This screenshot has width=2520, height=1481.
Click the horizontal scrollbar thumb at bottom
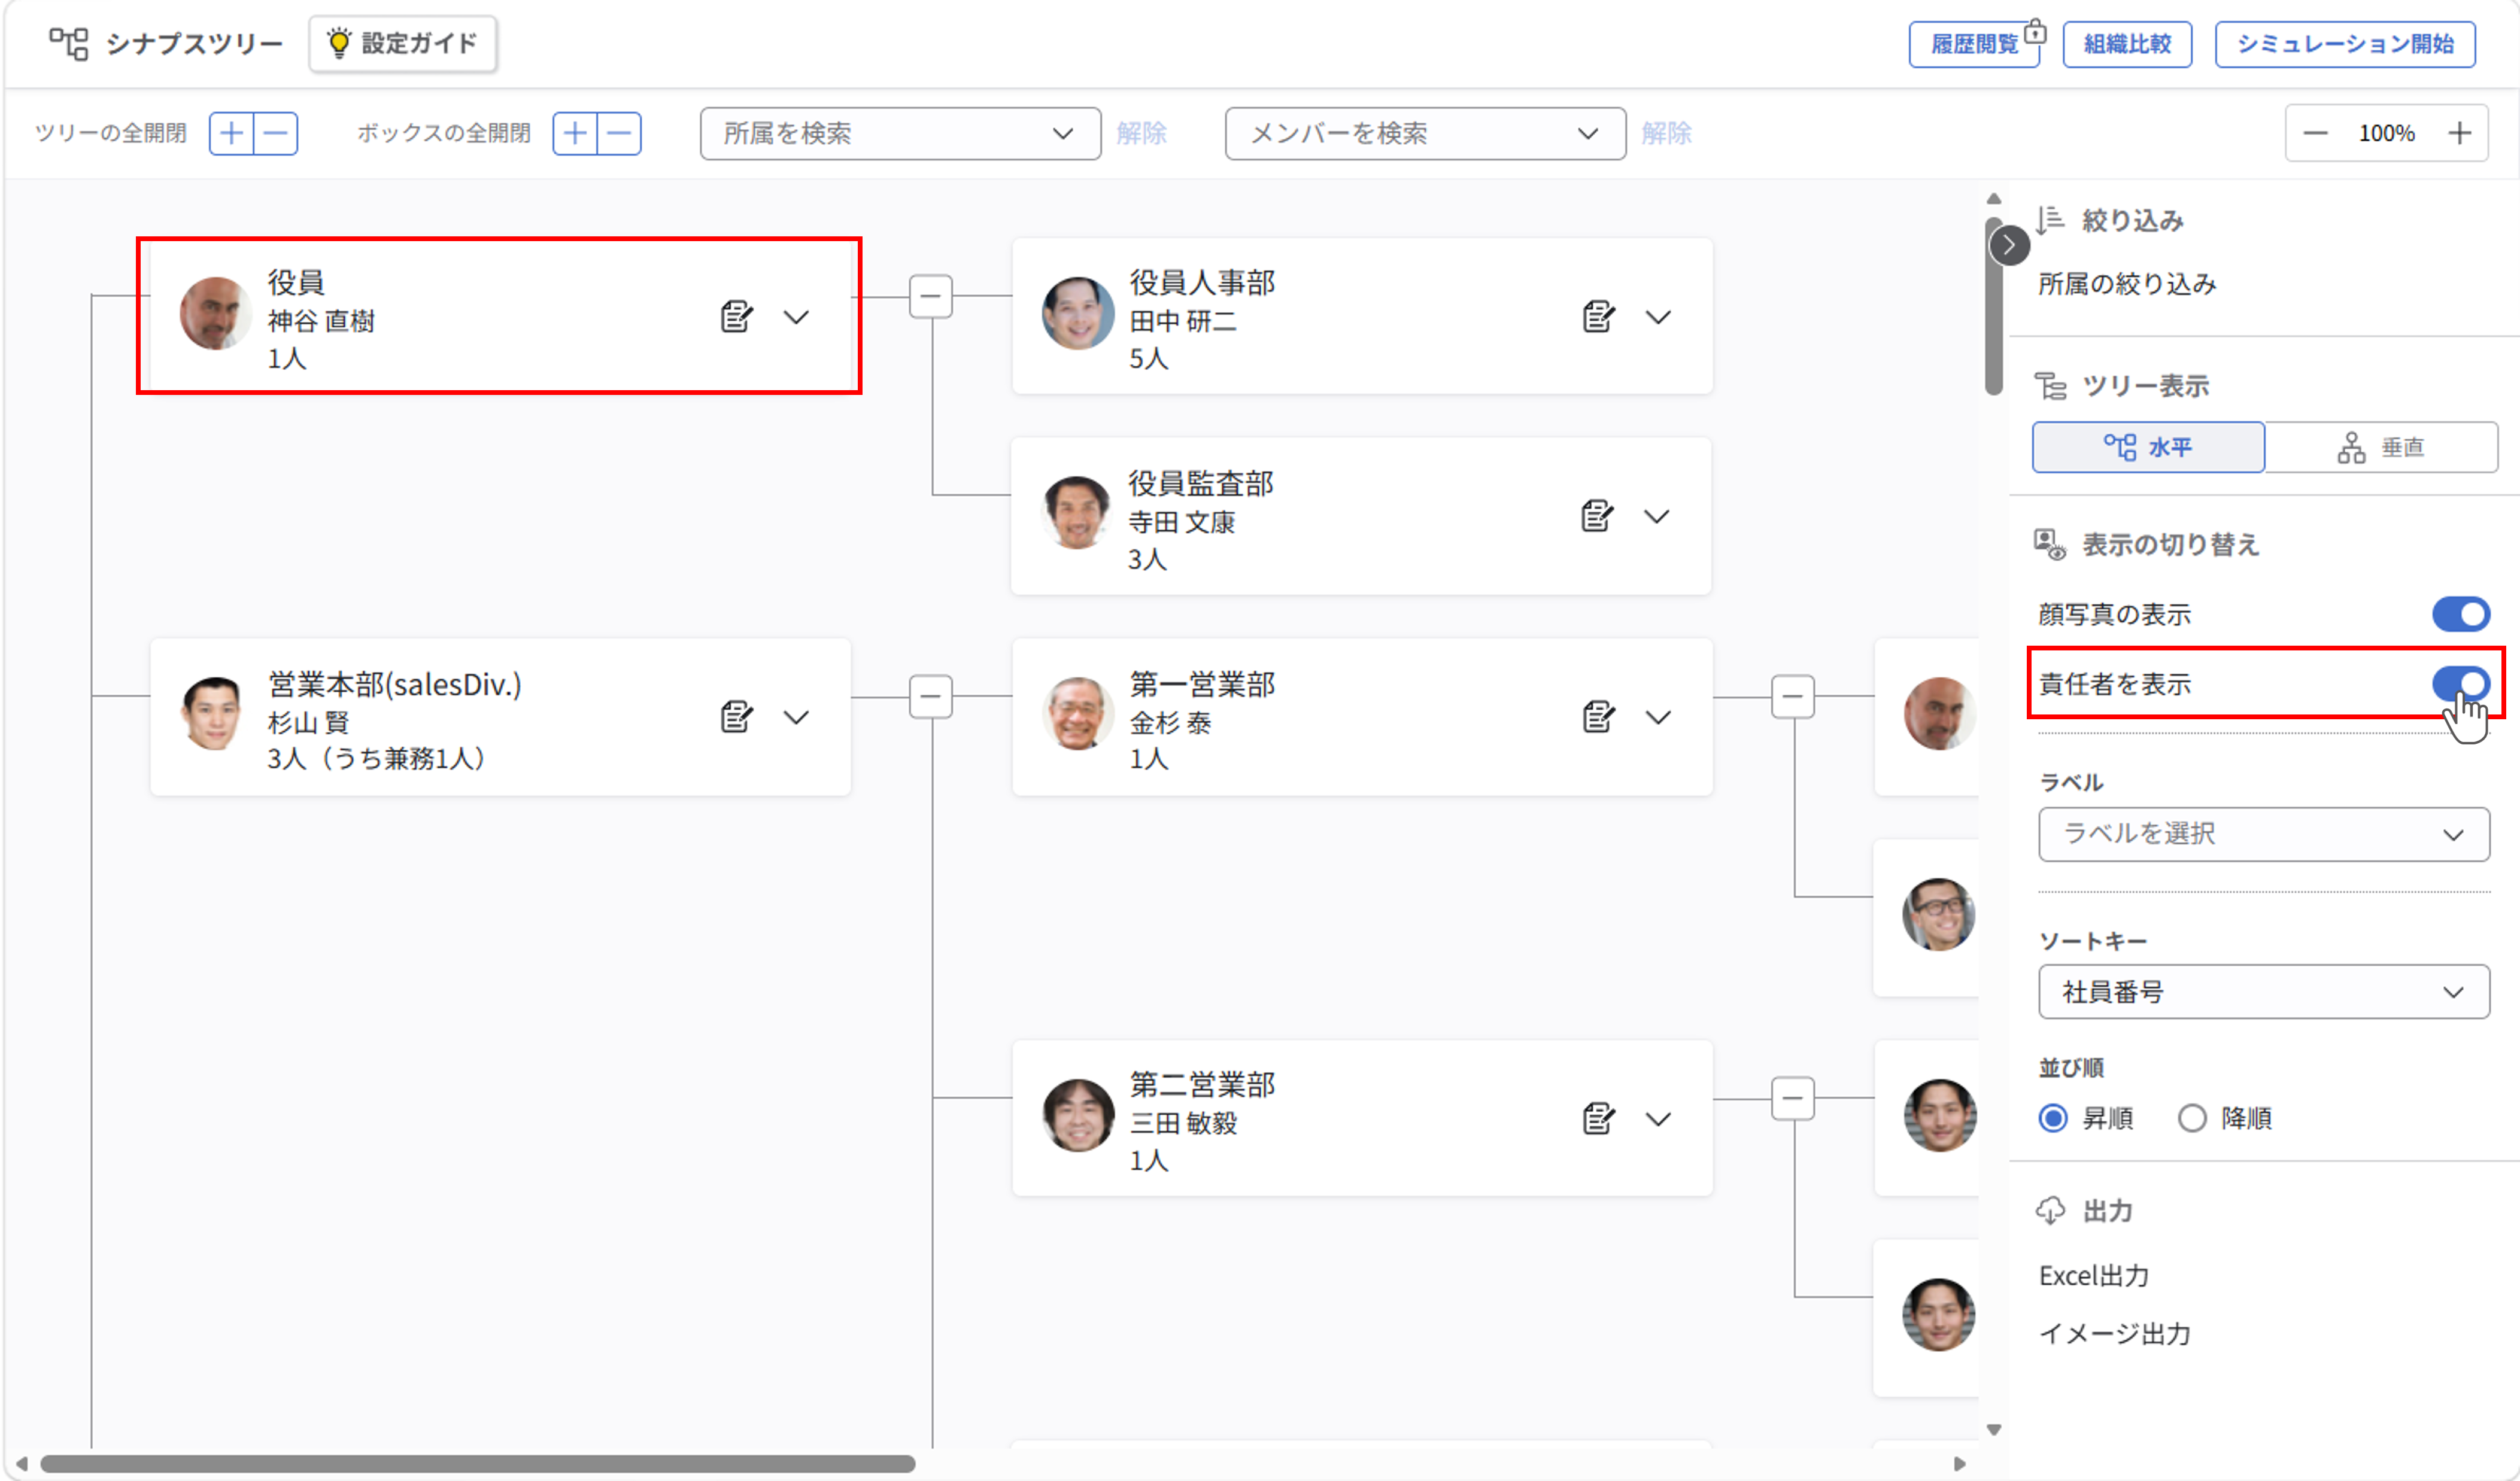pyautogui.click(x=477, y=1464)
